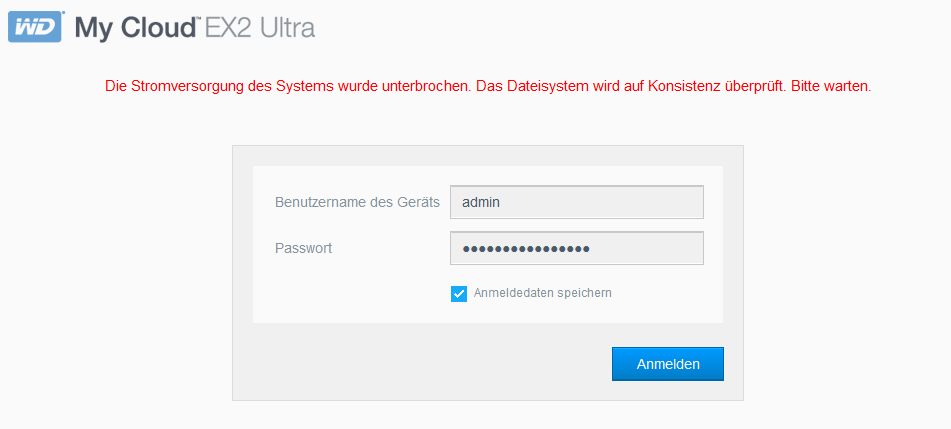
Task: Click the "Passwort" field label
Action: [x=303, y=248]
